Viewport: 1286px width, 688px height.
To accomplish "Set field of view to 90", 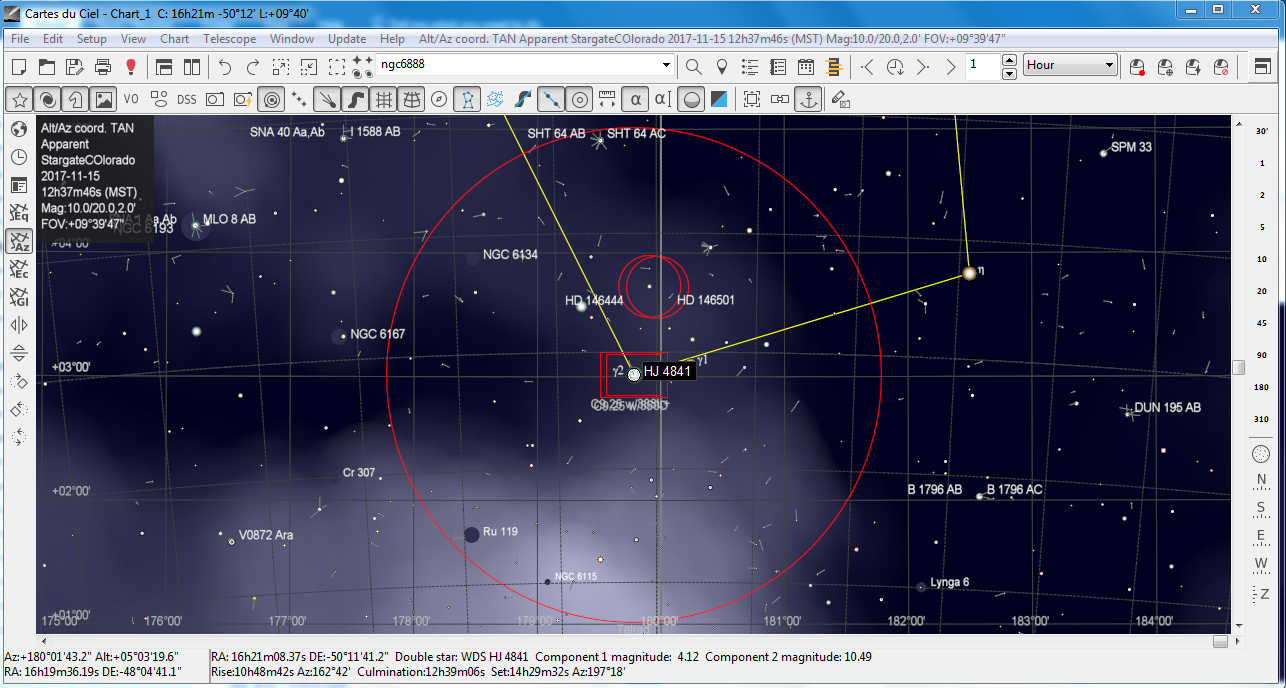I will coord(1261,355).
